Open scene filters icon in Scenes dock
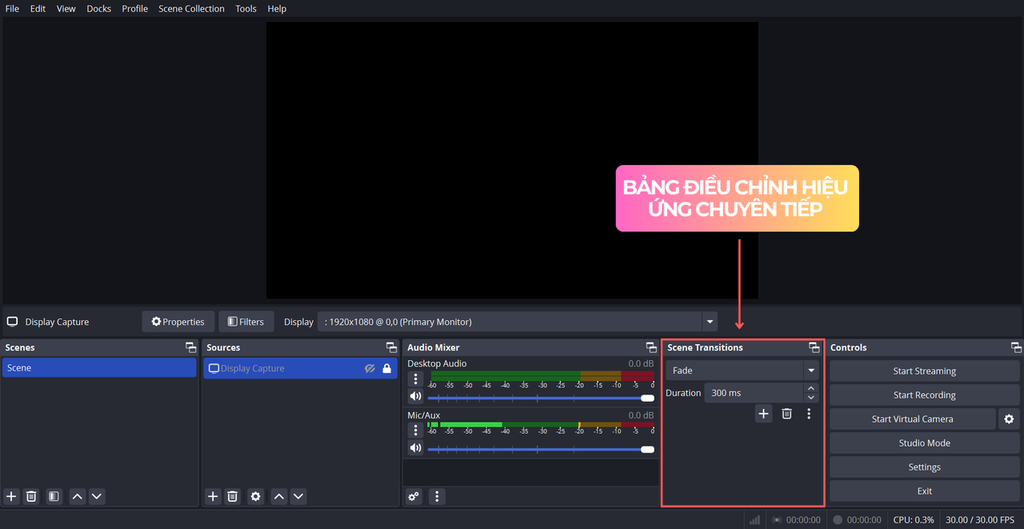Screen dimensions: 1024x529 [54, 496]
